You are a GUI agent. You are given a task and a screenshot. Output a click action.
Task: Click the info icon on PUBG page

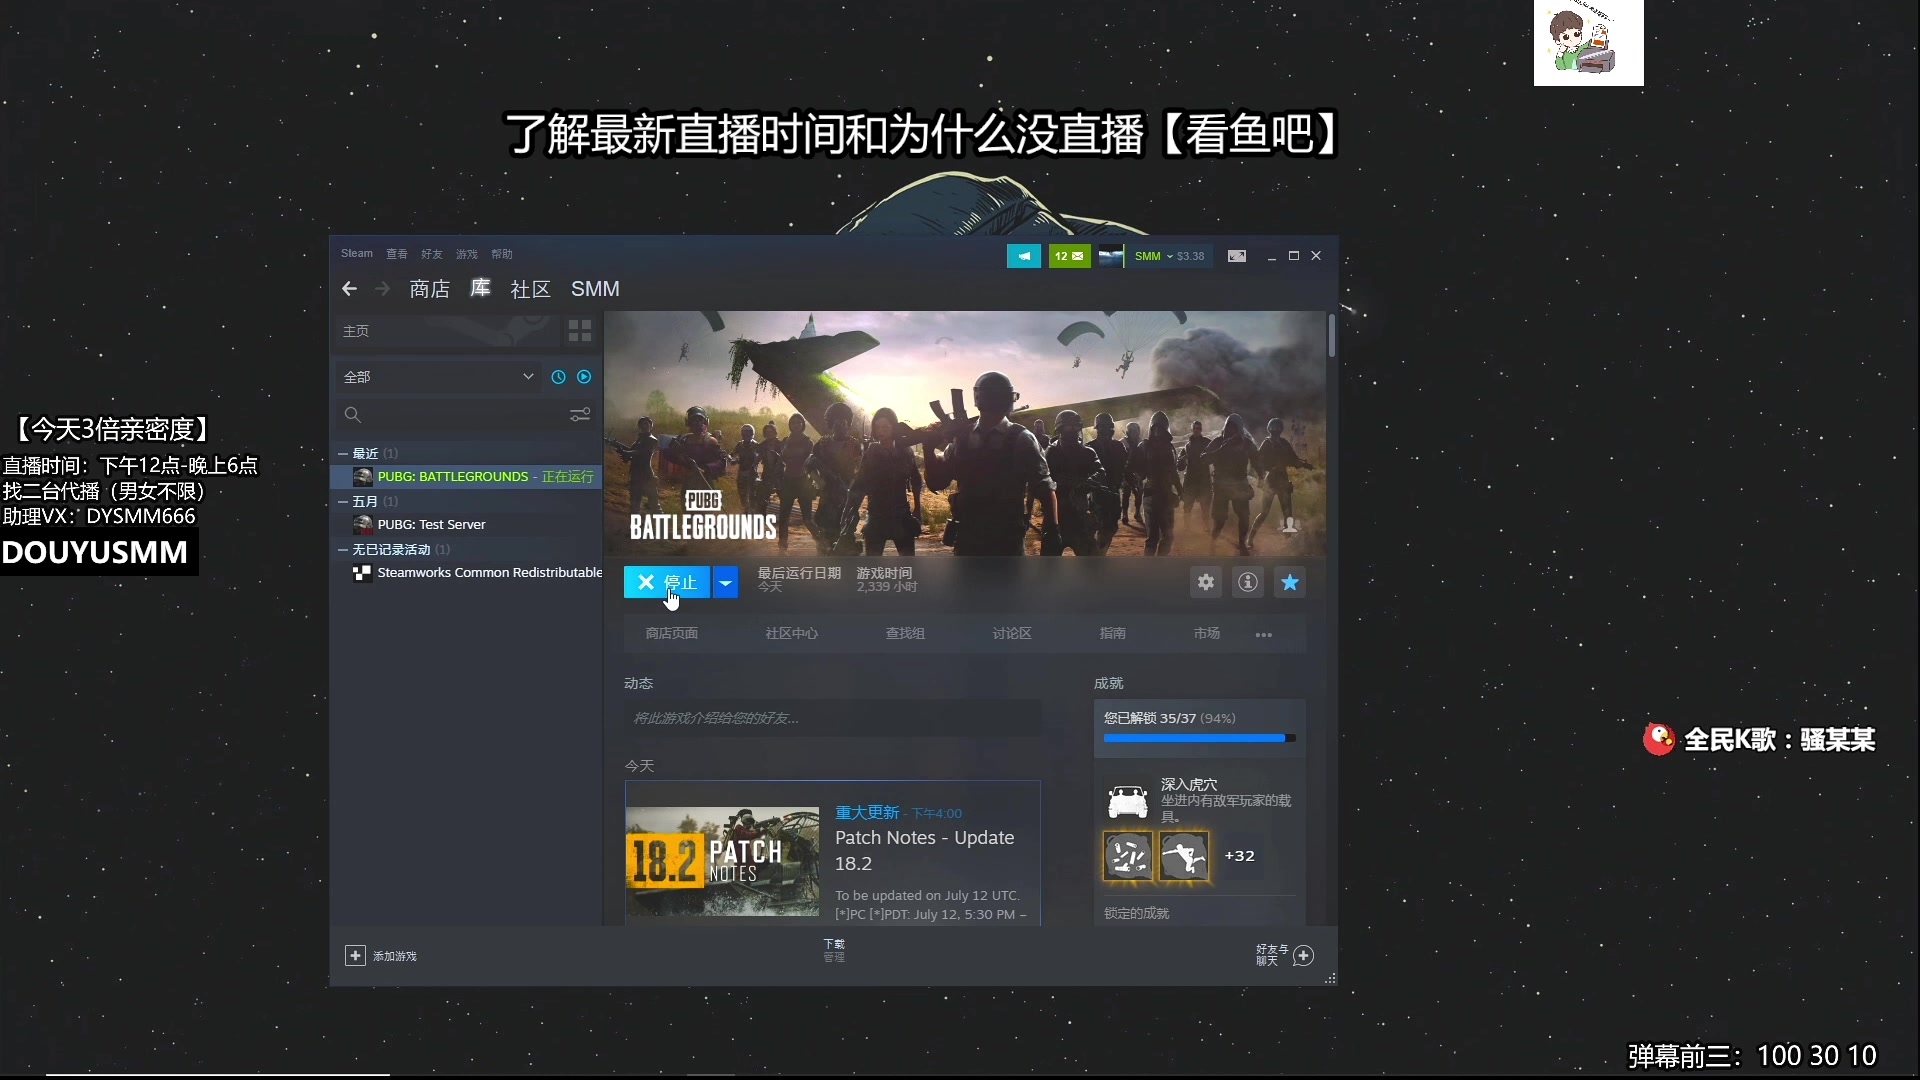1246,582
